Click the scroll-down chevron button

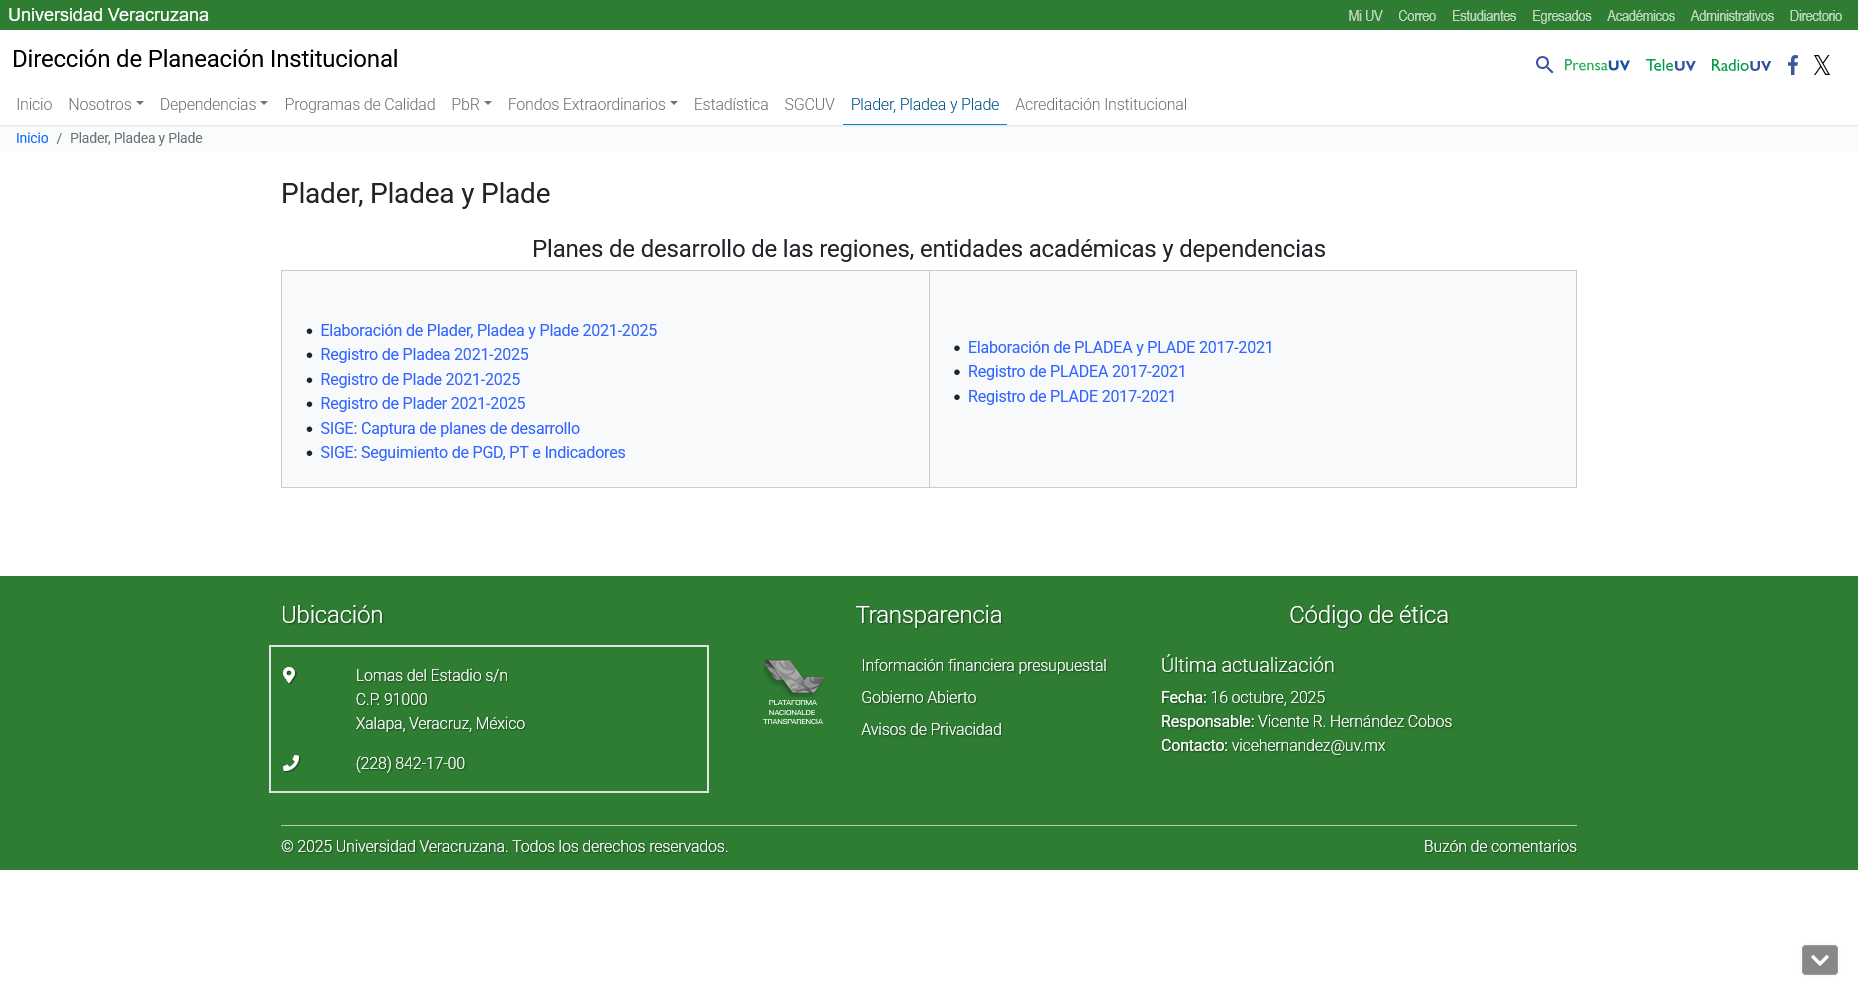click(1819, 960)
